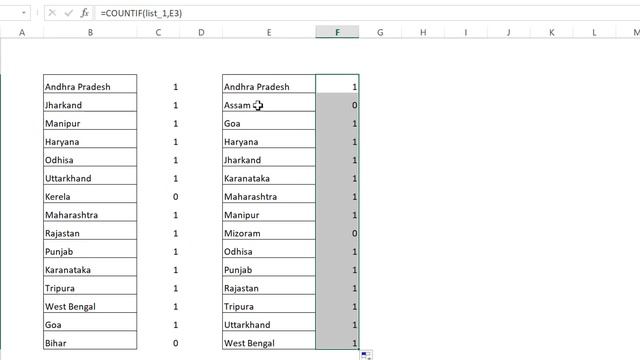Select the Tripura cell in column E
Viewport: 640px width, 360px height.
tap(269, 304)
